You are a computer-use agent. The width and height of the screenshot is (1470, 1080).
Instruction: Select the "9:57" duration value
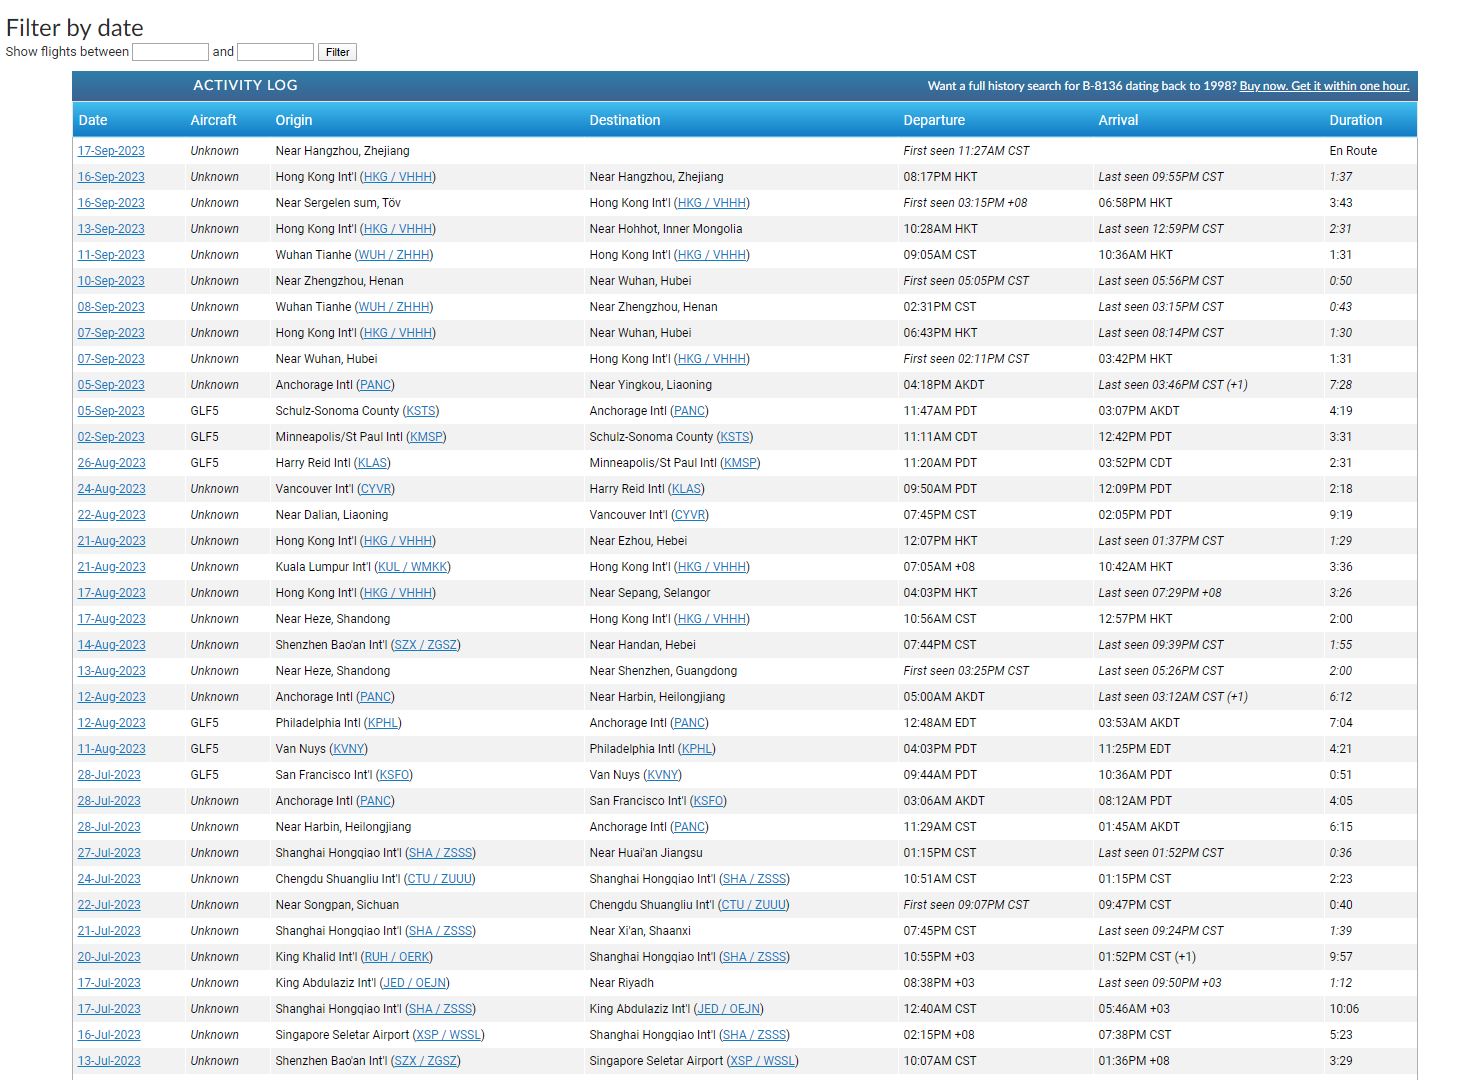[1341, 957]
